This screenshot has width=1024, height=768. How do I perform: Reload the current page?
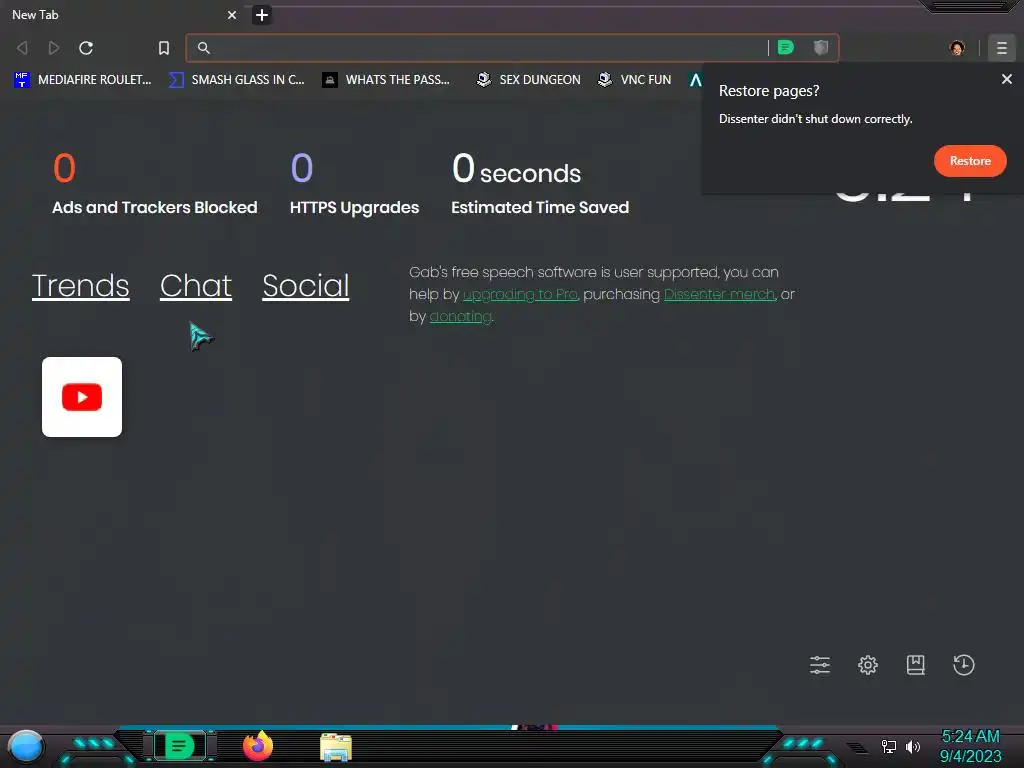[86, 48]
